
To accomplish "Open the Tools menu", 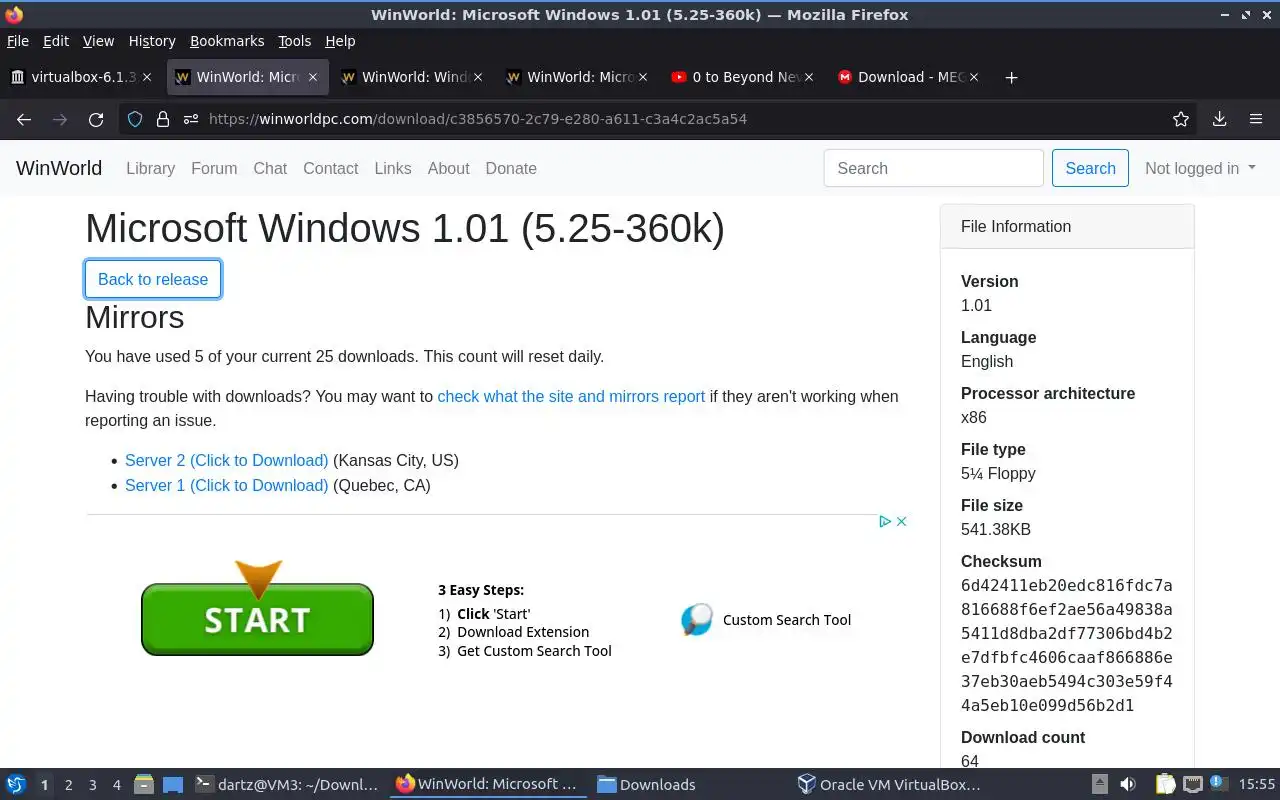I will click(x=294, y=41).
